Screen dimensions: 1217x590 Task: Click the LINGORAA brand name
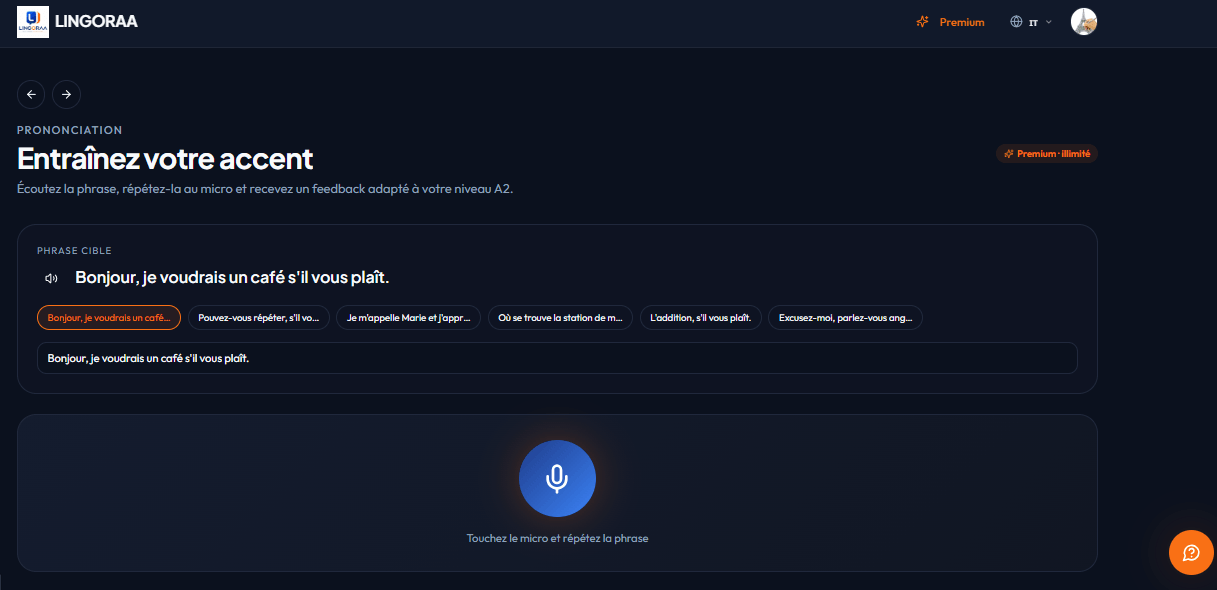[x=96, y=22]
